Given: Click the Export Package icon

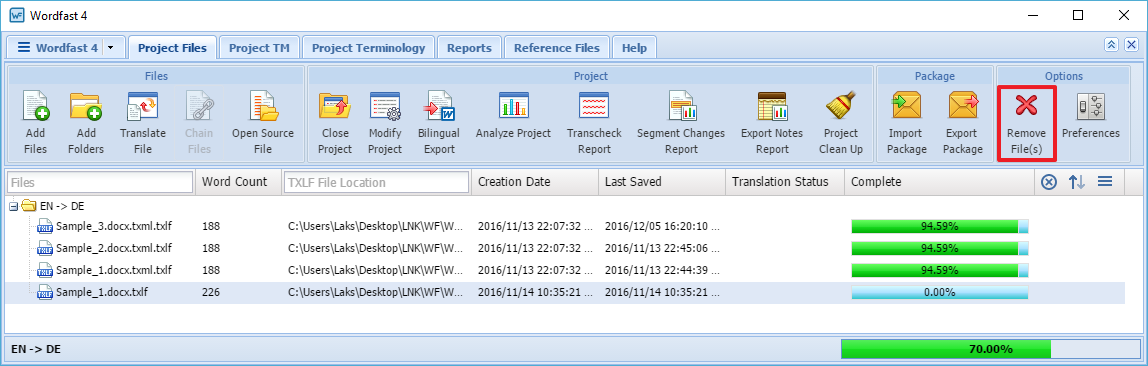Looking at the screenshot, I should [x=963, y=106].
